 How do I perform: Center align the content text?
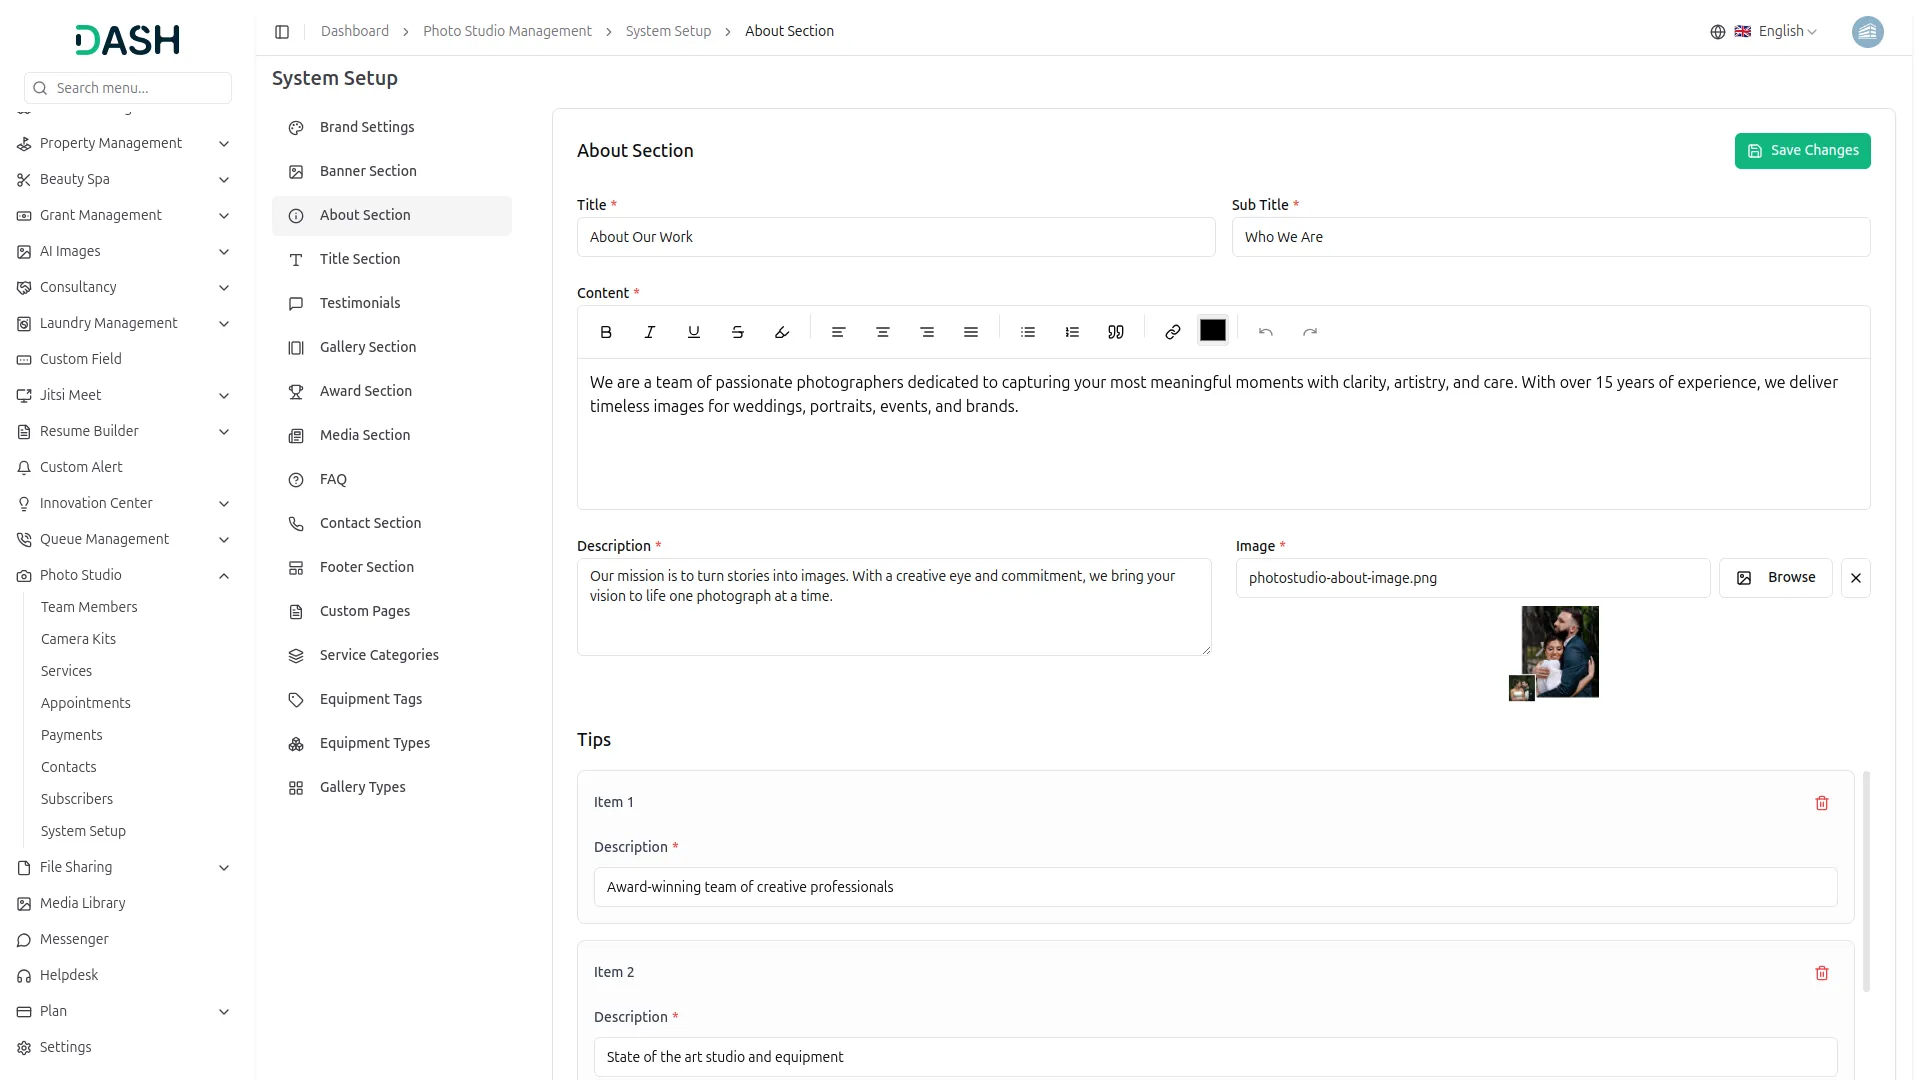pos(883,332)
